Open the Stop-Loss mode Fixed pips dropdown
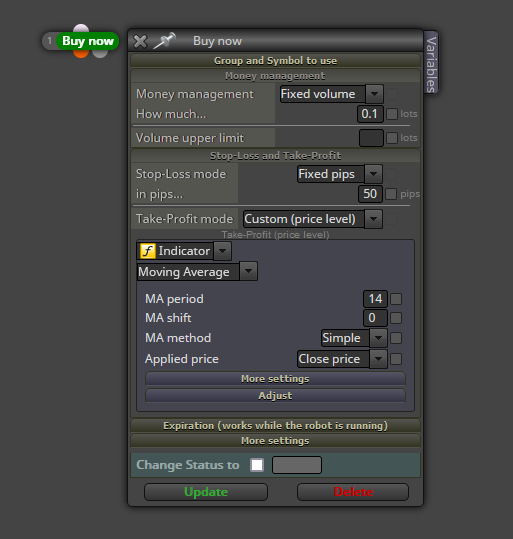 pyautogui.click(x=340, y=174)
